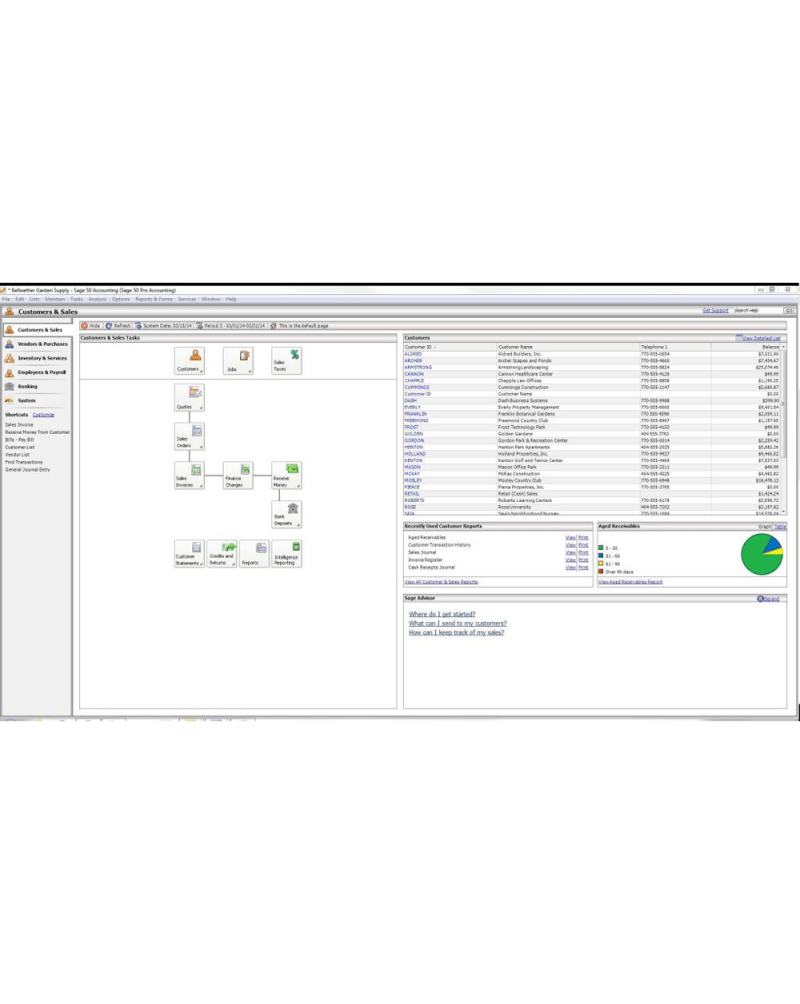Open the Customers task icon

pos(189,360)
